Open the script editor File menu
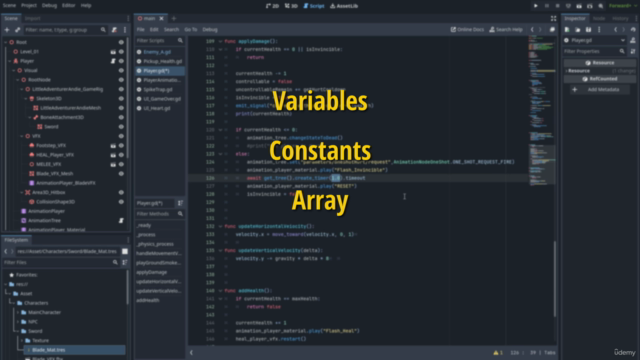 point(140,29)
